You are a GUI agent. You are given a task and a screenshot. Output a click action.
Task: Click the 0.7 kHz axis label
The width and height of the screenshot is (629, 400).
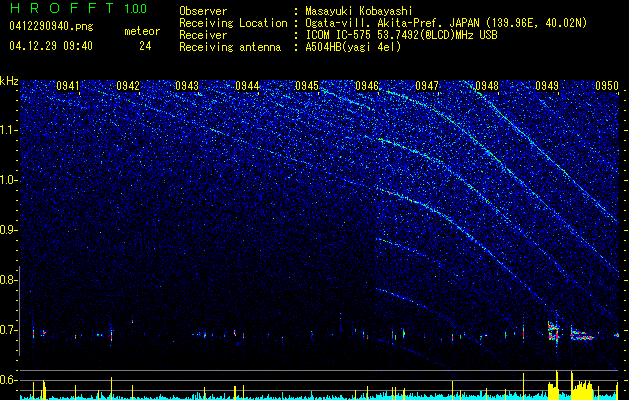[8, 330]
